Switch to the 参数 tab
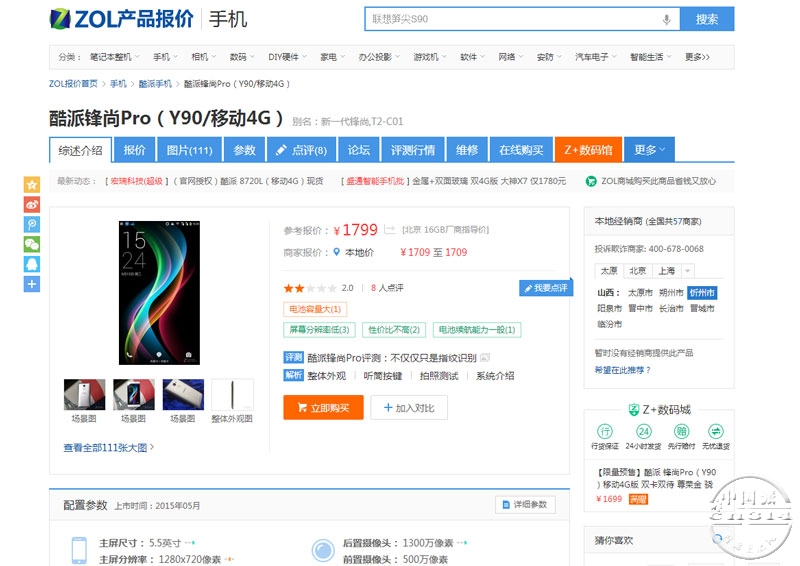Image resolution: width=800 pixels, height=566 pixels. 244,150
